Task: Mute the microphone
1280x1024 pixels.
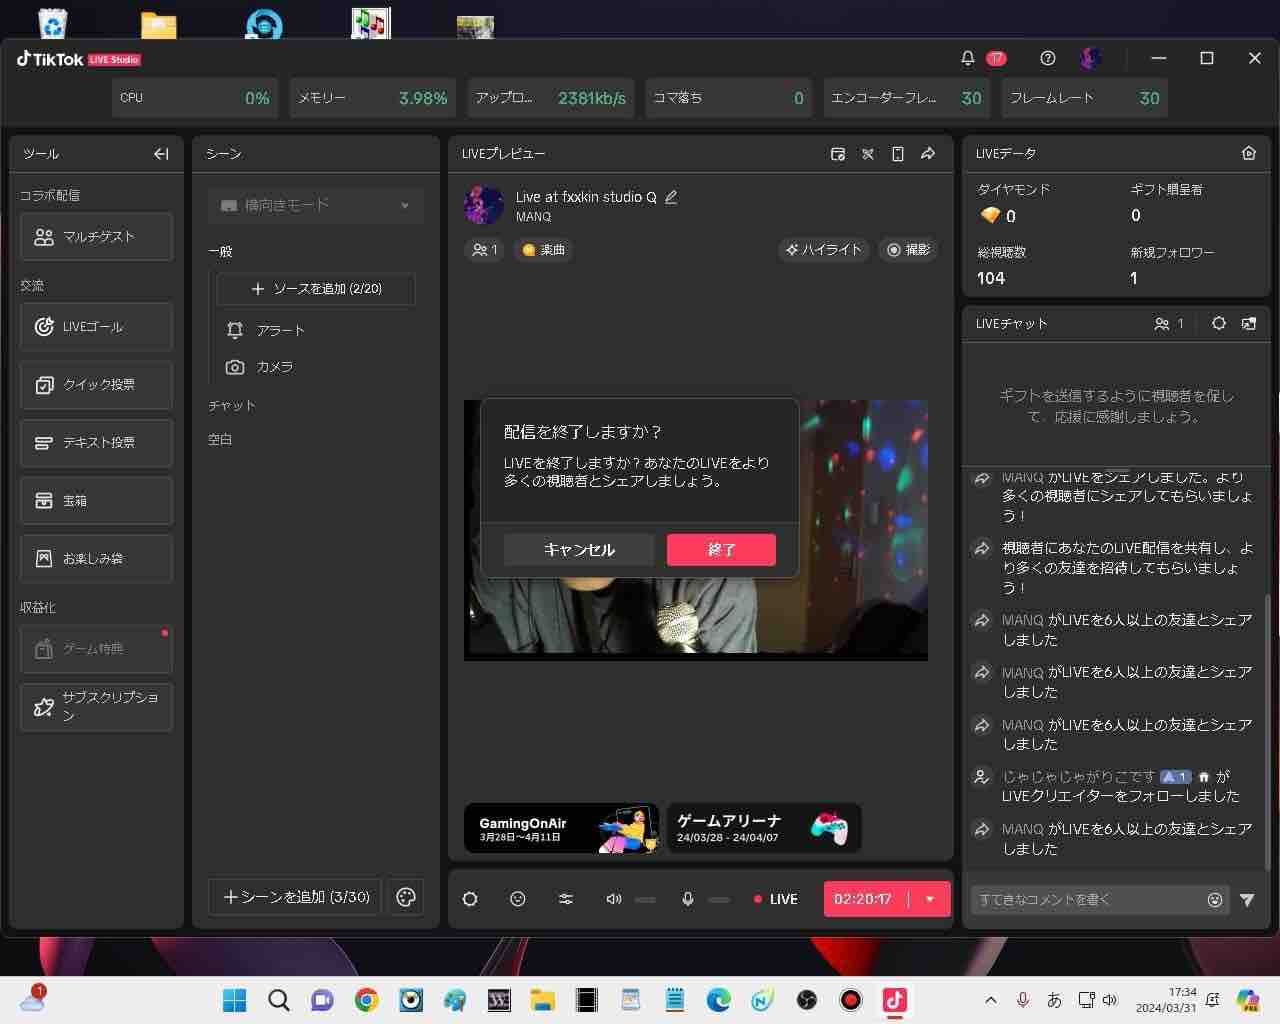Action: pyautogui.click(x=688, y=899)
